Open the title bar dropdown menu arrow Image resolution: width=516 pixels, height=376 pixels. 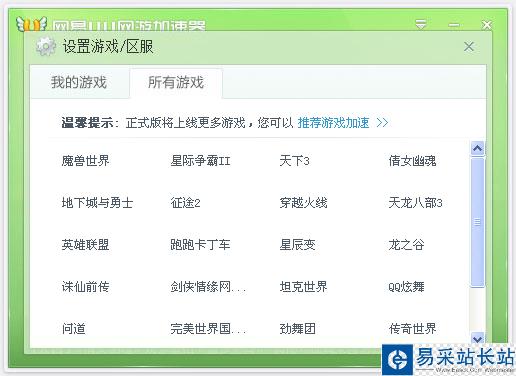point(421,24)
